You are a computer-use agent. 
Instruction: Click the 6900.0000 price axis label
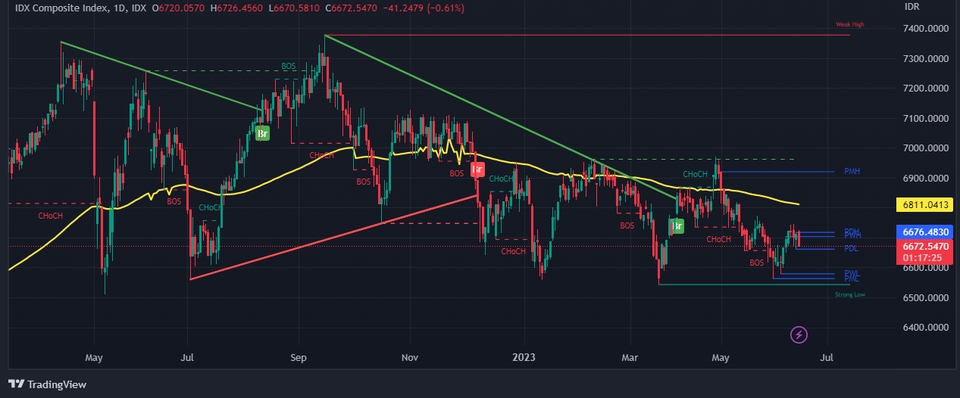926,179
